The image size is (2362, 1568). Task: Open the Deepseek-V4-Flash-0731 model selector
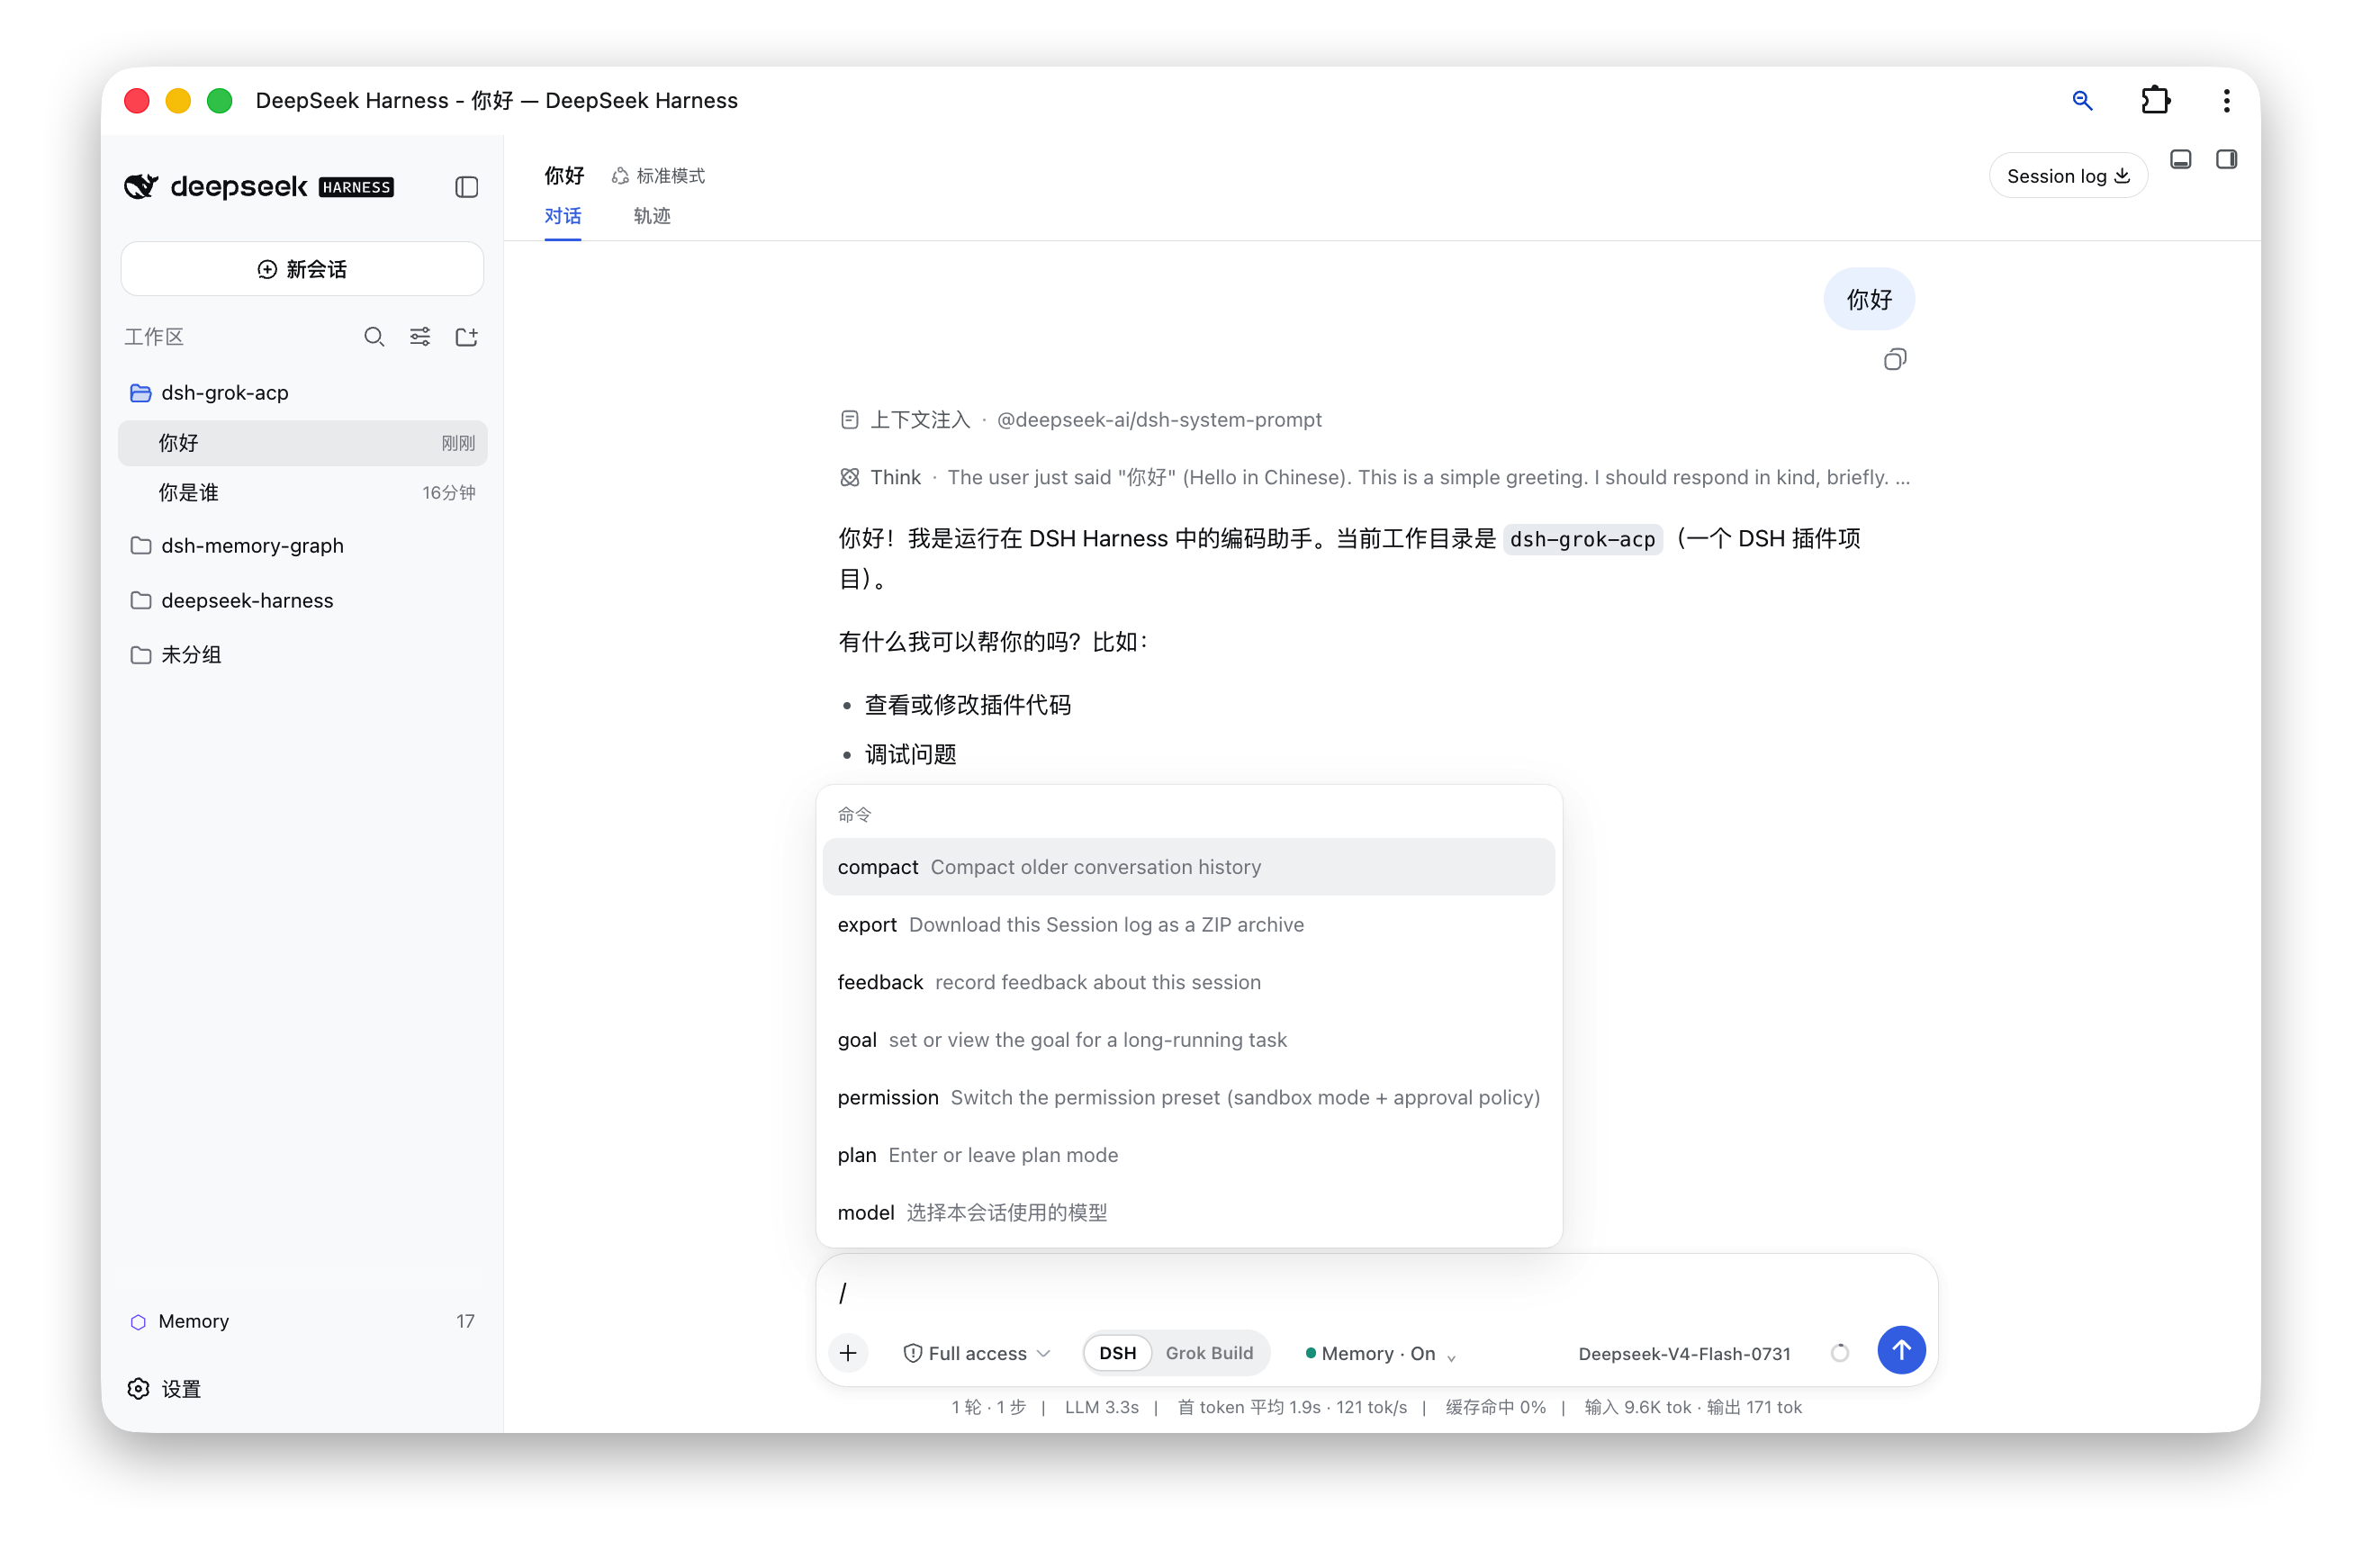tap(1684, 1354)
